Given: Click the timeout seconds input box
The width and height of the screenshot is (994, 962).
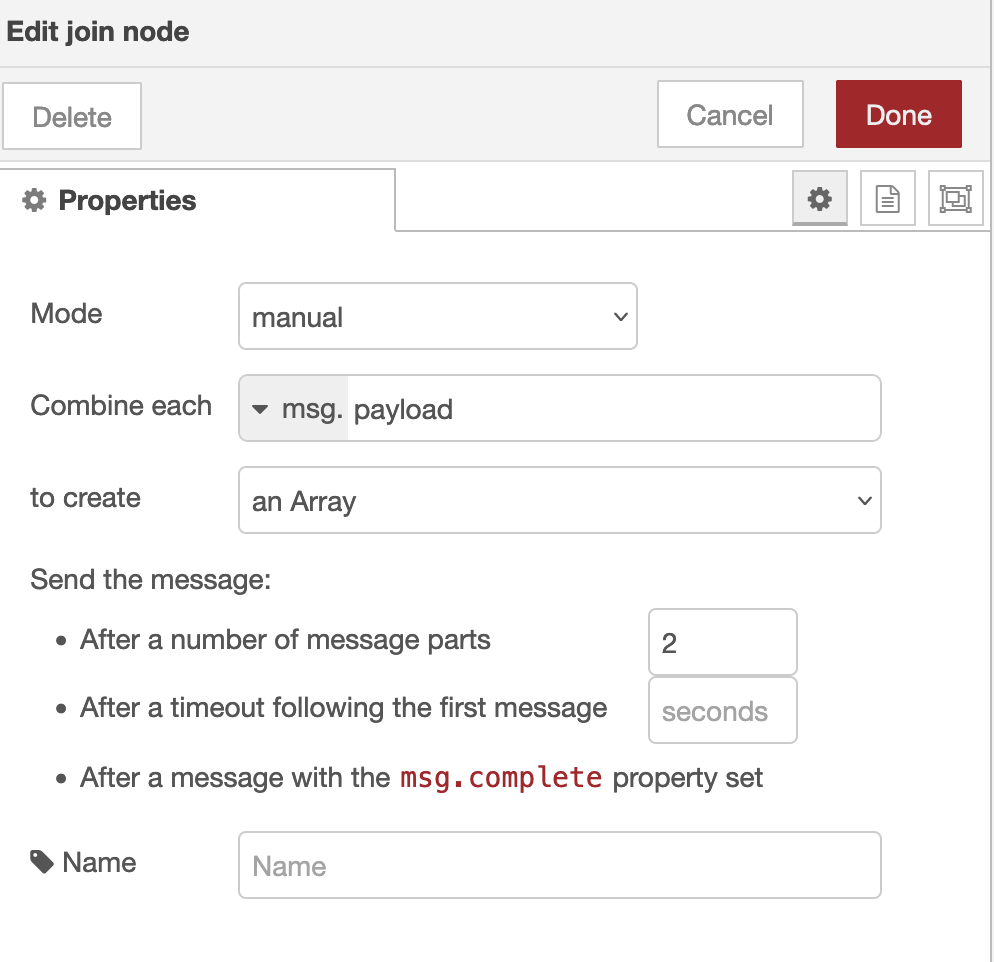Looking at the screenshot, I should coord(722,711).
